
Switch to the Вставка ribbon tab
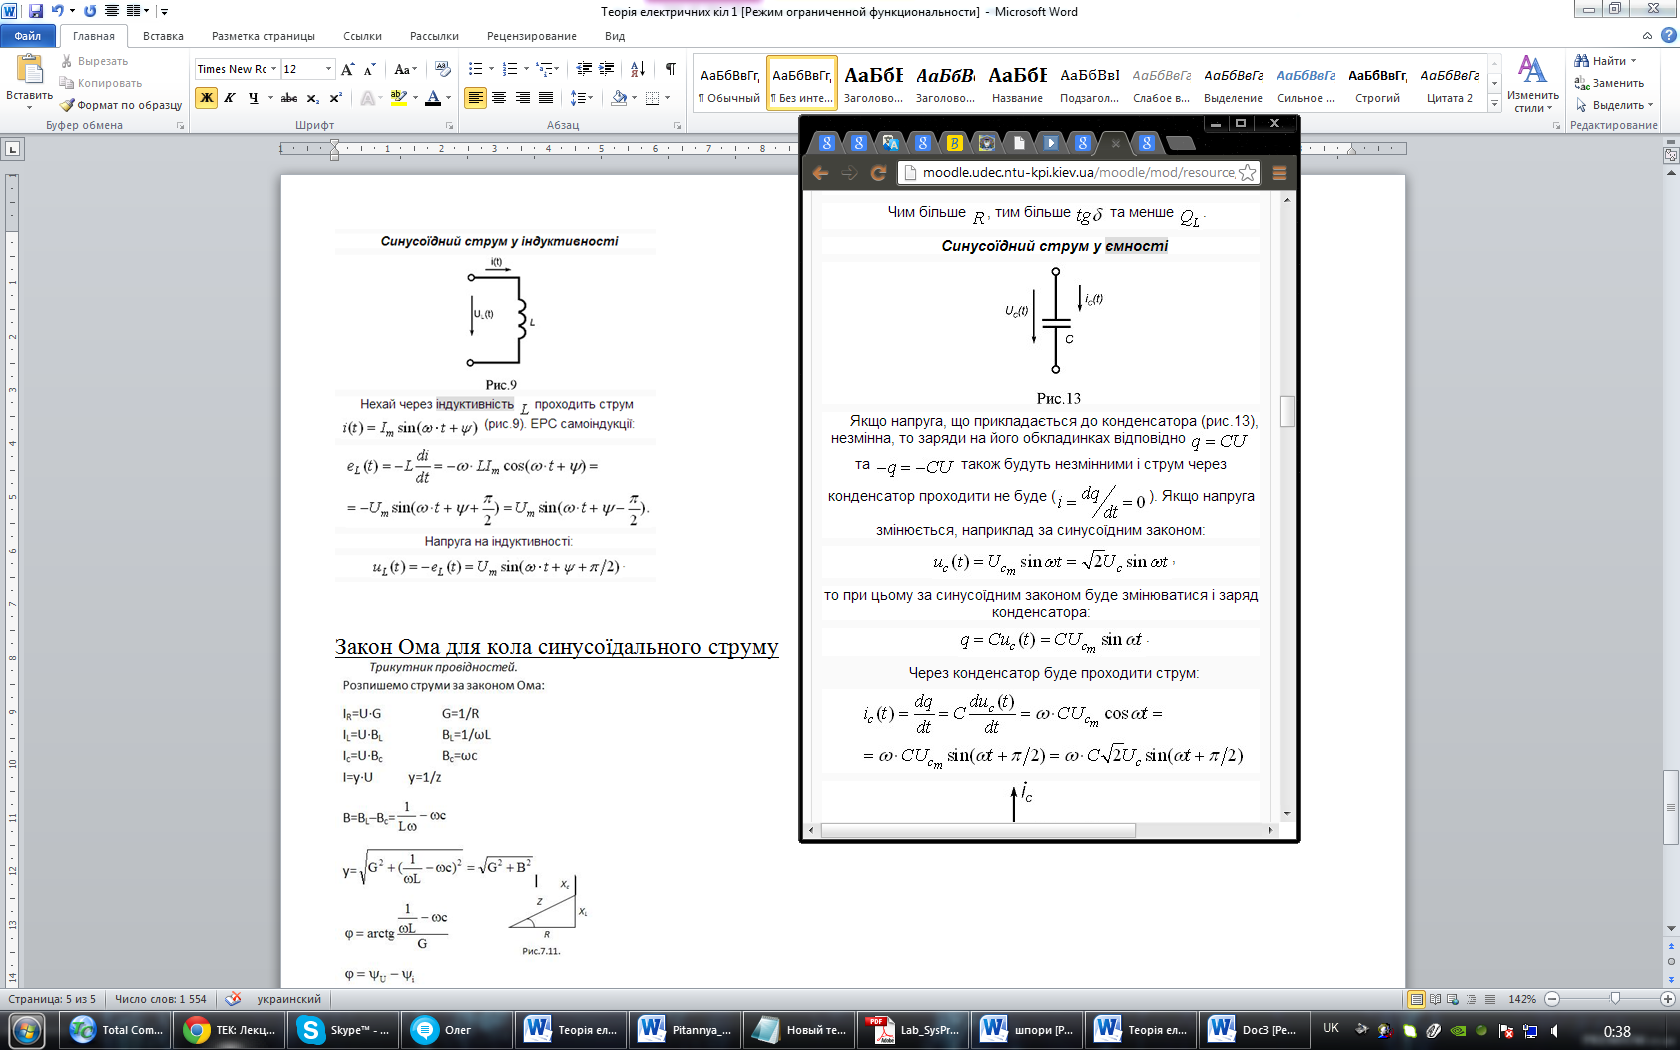163,36
